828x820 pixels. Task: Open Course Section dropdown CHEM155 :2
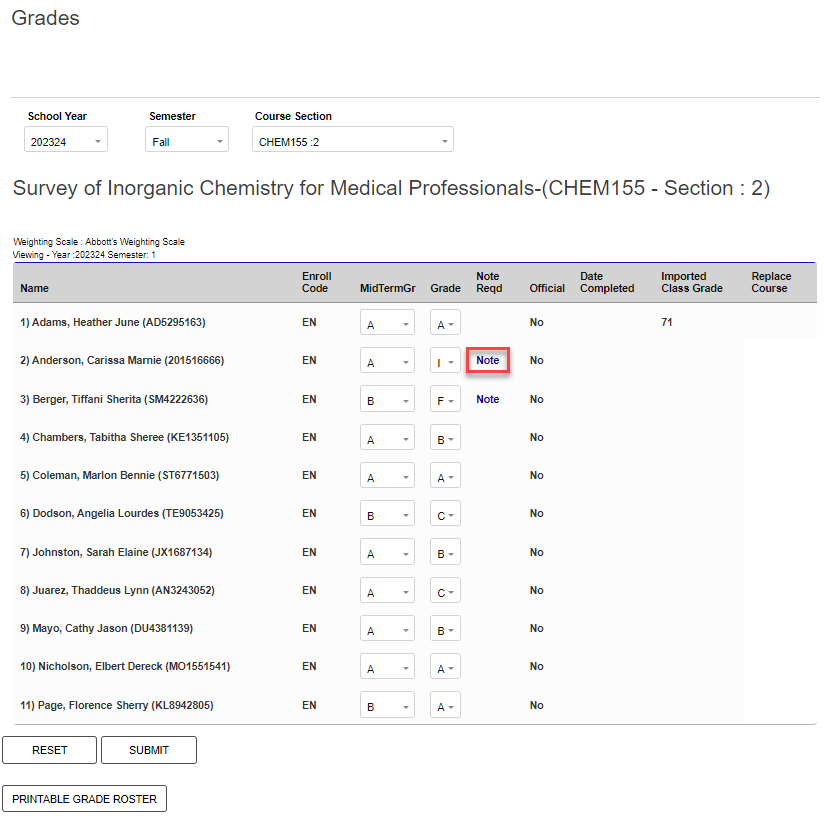353,141
